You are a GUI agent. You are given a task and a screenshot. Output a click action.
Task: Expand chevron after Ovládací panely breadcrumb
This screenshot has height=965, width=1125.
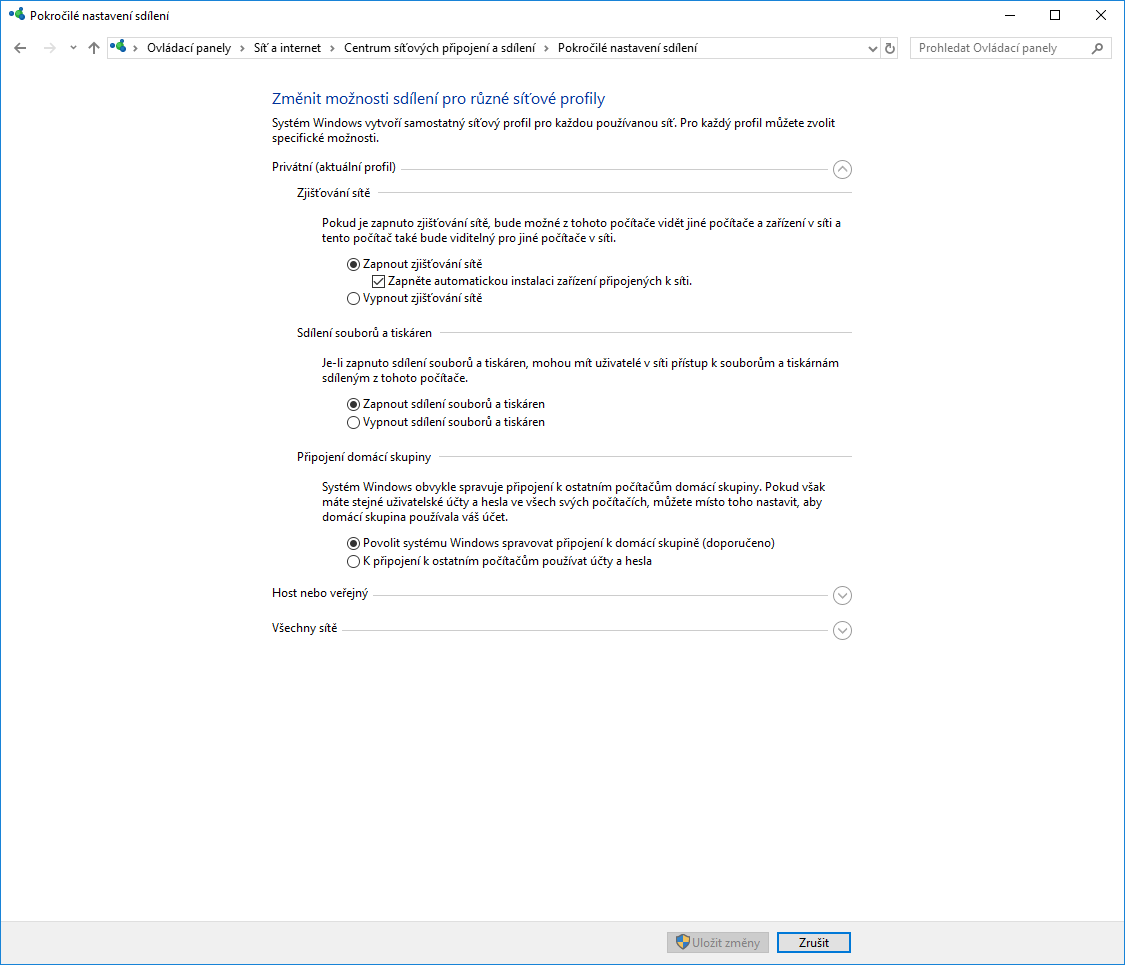(243, 48)
